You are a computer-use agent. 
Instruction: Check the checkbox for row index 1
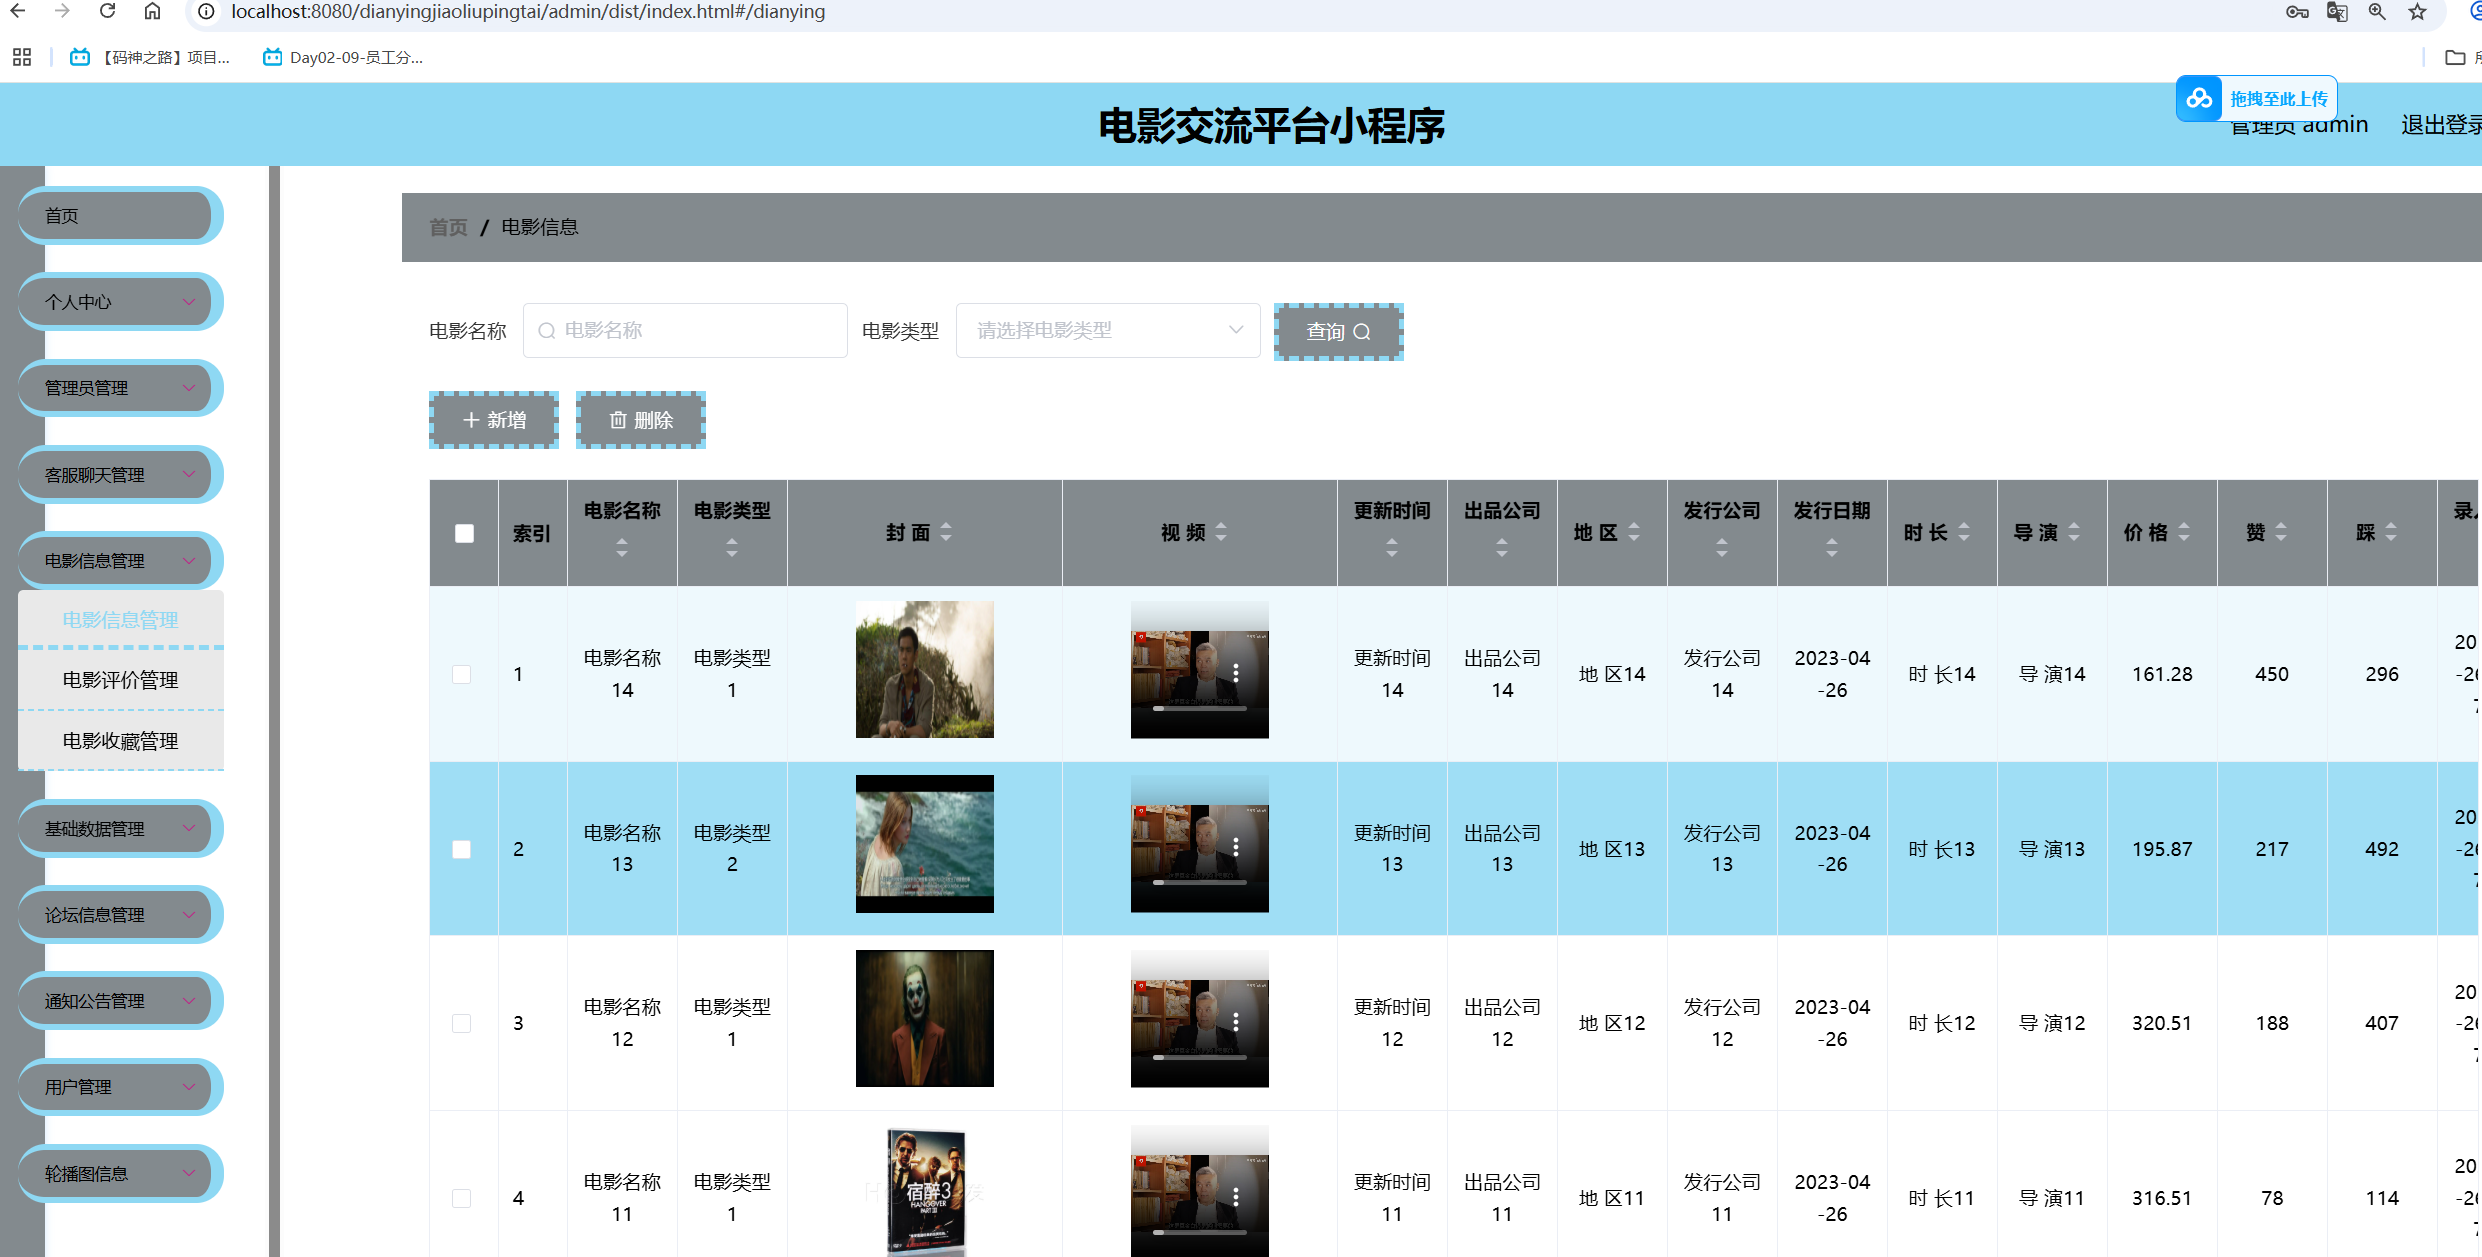pyautogui.click(x=461, y=674)
